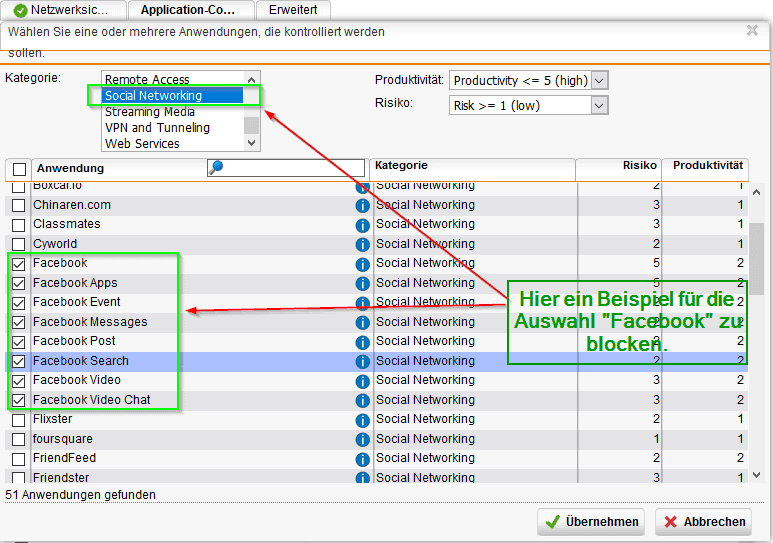Check the foursquare checkbox
773x543 pixels.
coord(18,439)
